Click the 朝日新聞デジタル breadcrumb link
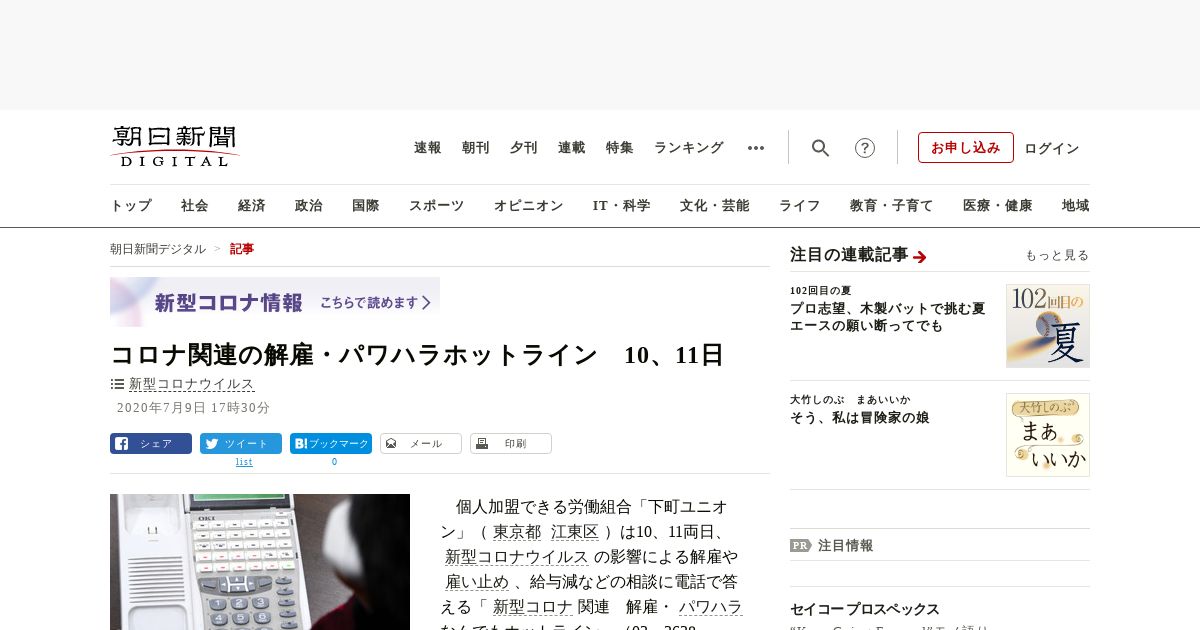 [x=158, y=249]
